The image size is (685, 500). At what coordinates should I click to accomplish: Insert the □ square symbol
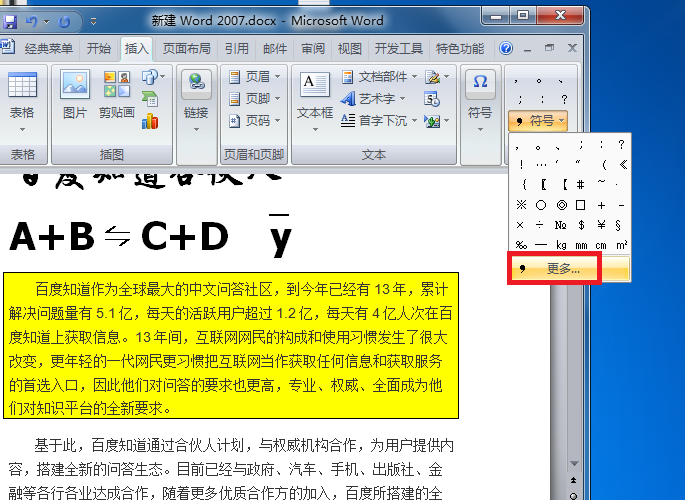[x=581, y=205]
